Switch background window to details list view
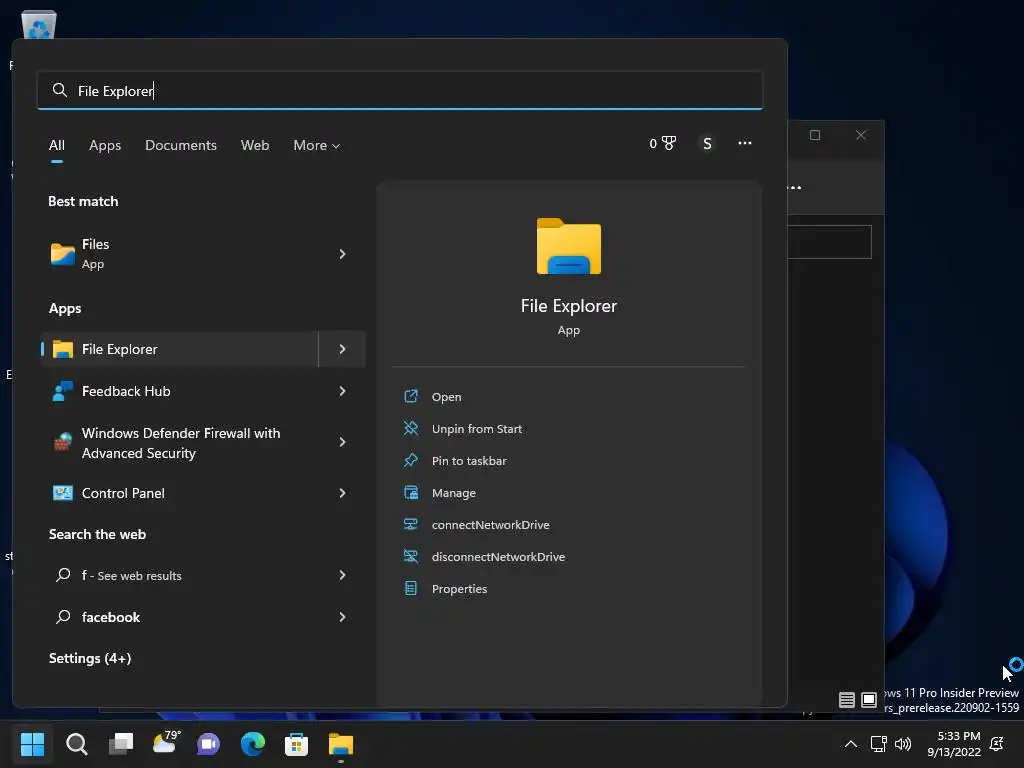Screen dimensions: 1024x768 point(847,700)
